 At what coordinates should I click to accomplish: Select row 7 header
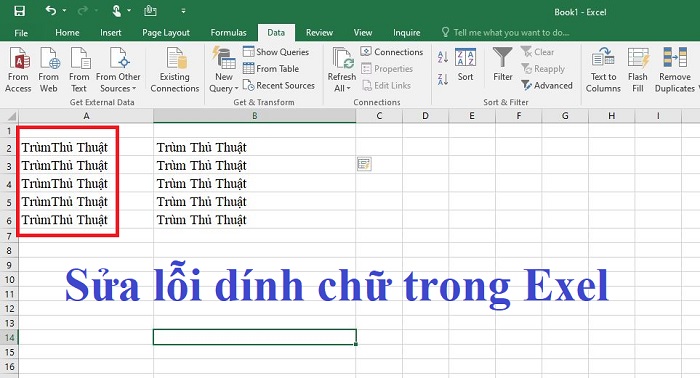click(x=9, y=236)
